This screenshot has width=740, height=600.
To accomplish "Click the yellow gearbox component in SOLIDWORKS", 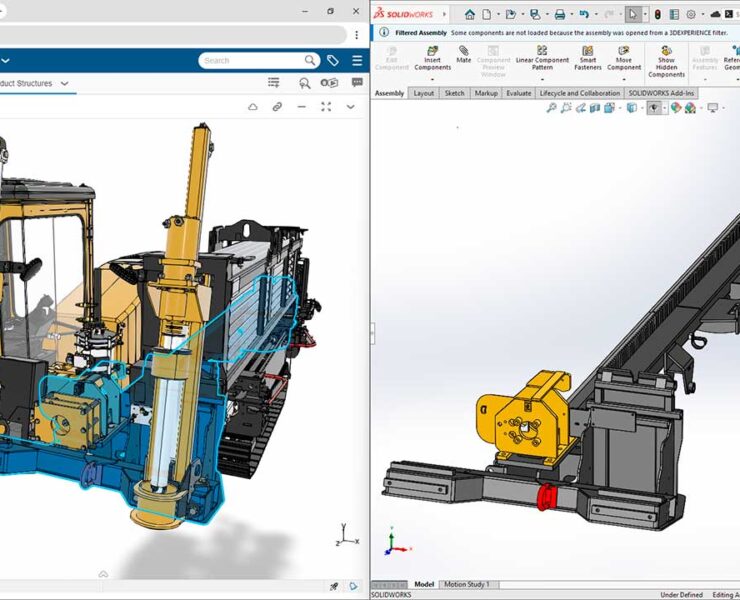I will click(526, 414).
